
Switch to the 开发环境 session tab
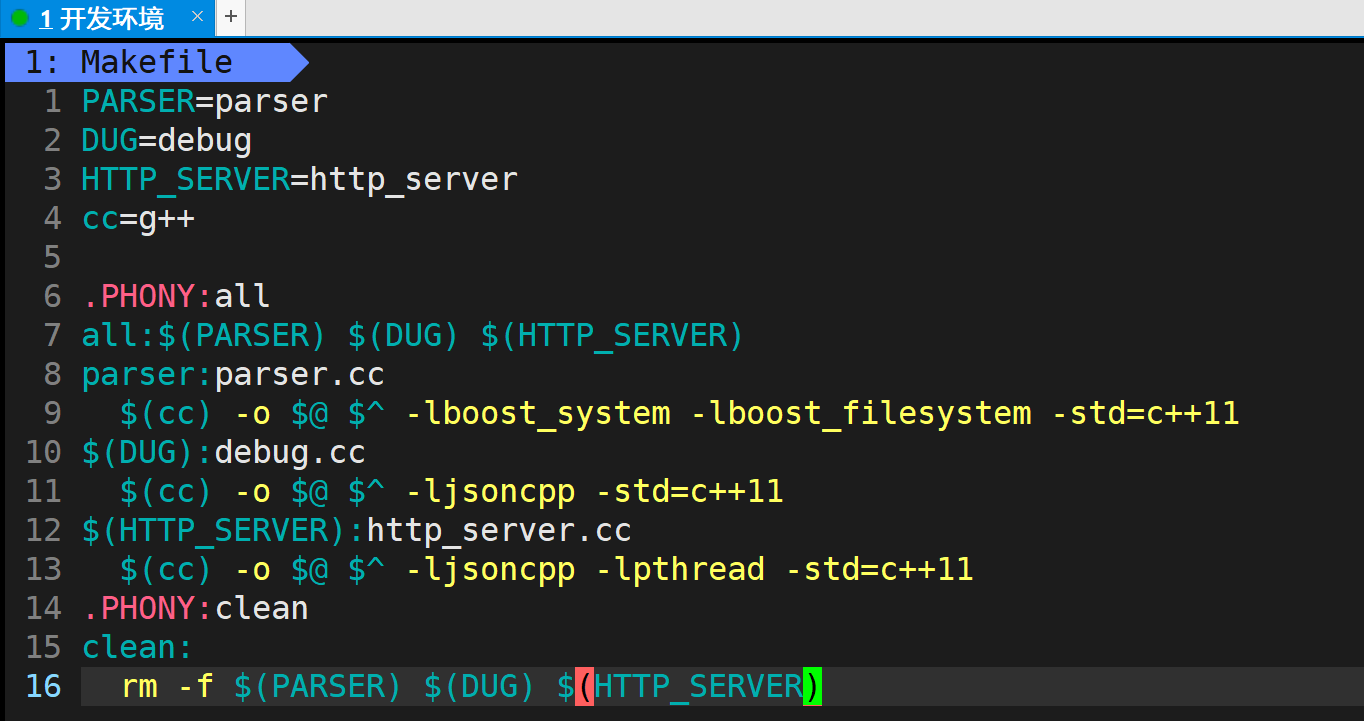pyautogui.click(x=107, y=17)
